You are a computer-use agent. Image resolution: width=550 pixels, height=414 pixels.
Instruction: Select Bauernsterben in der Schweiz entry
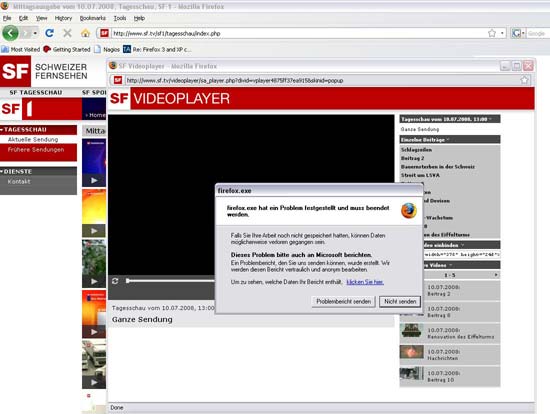pyautogui.click(x=438, y=167)
